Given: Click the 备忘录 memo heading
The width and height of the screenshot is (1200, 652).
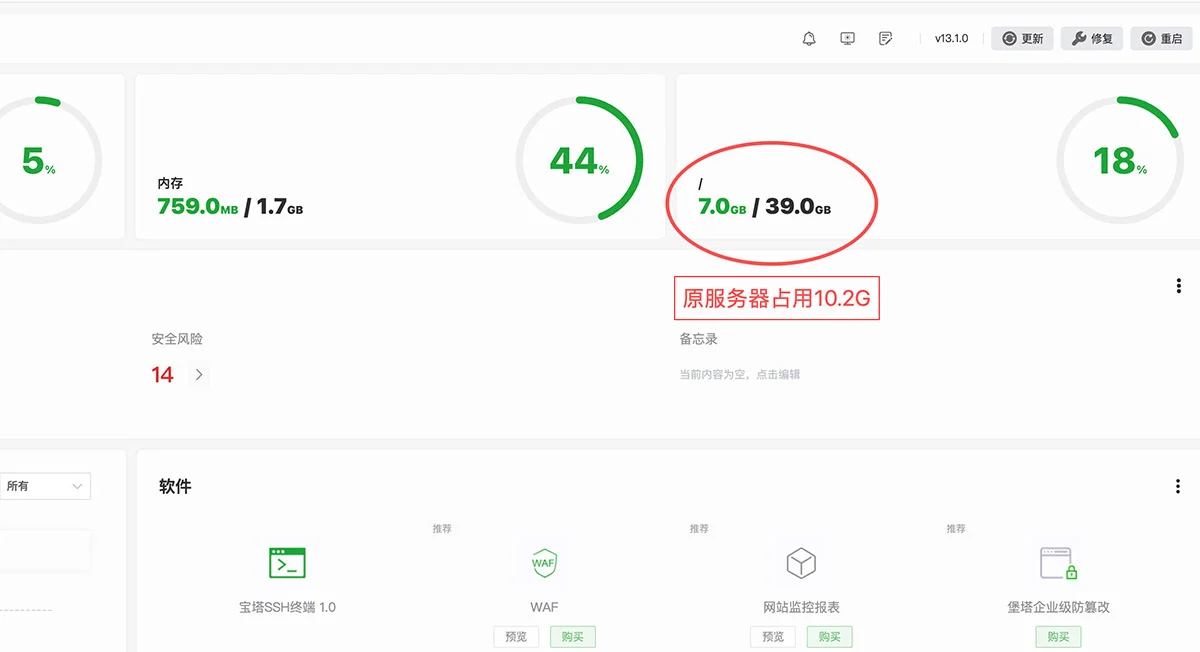Looking at the screenshot, I should pos(699,339).
